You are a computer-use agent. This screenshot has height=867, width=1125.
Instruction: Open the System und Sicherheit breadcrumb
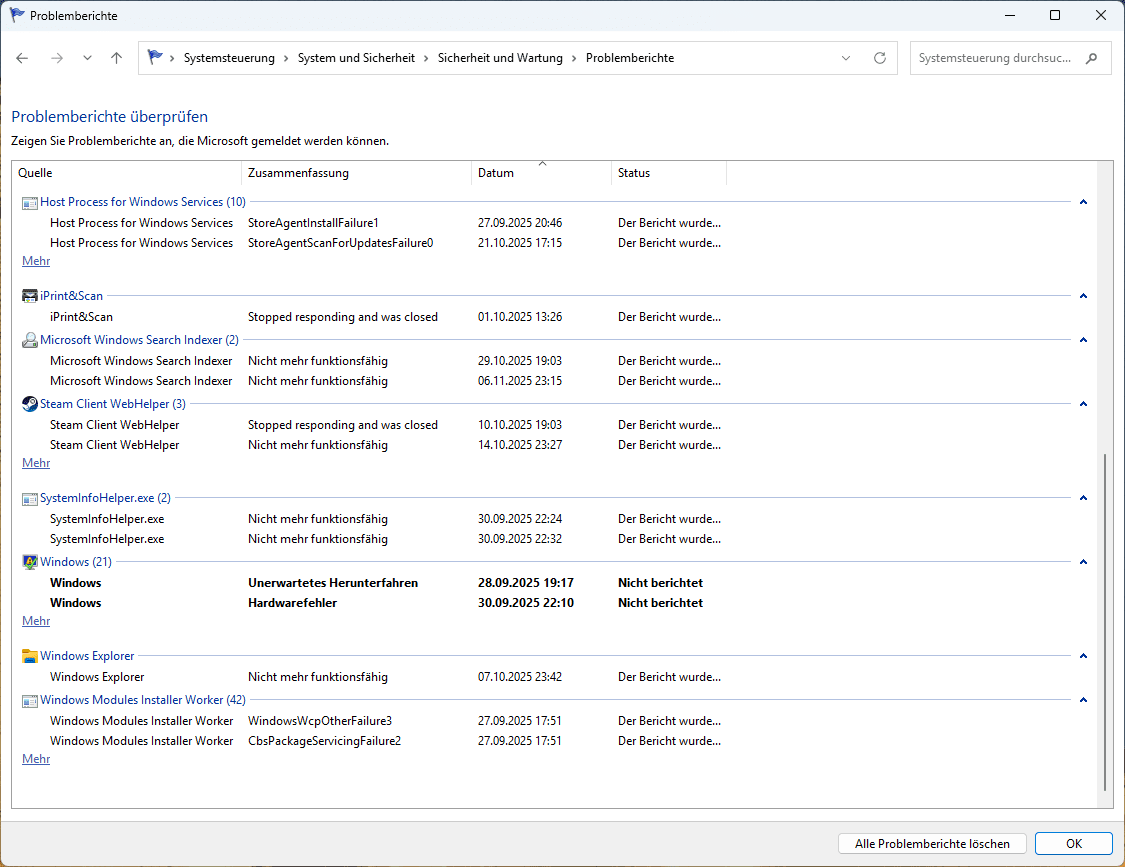point(356,58)
